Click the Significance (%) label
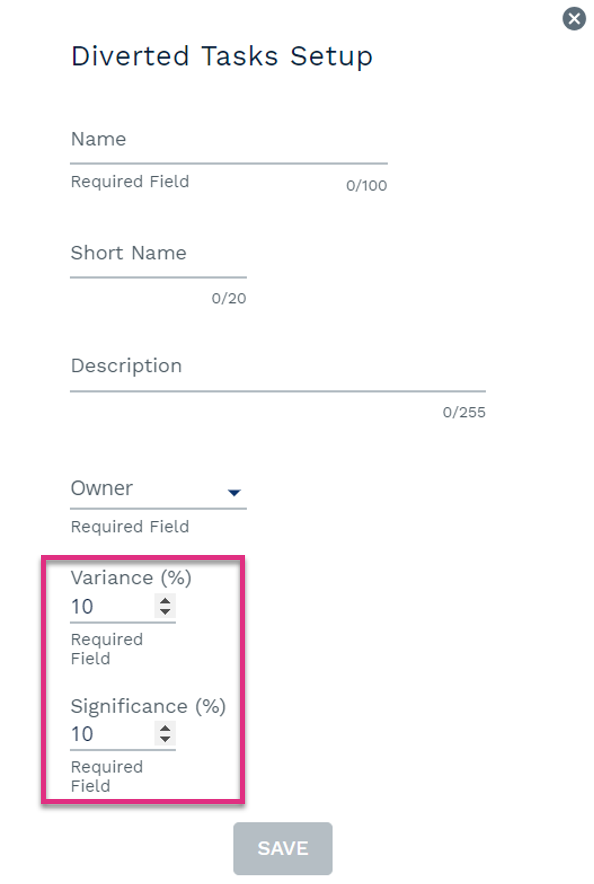Screen dimensions: 594x884 pos(148,706)
